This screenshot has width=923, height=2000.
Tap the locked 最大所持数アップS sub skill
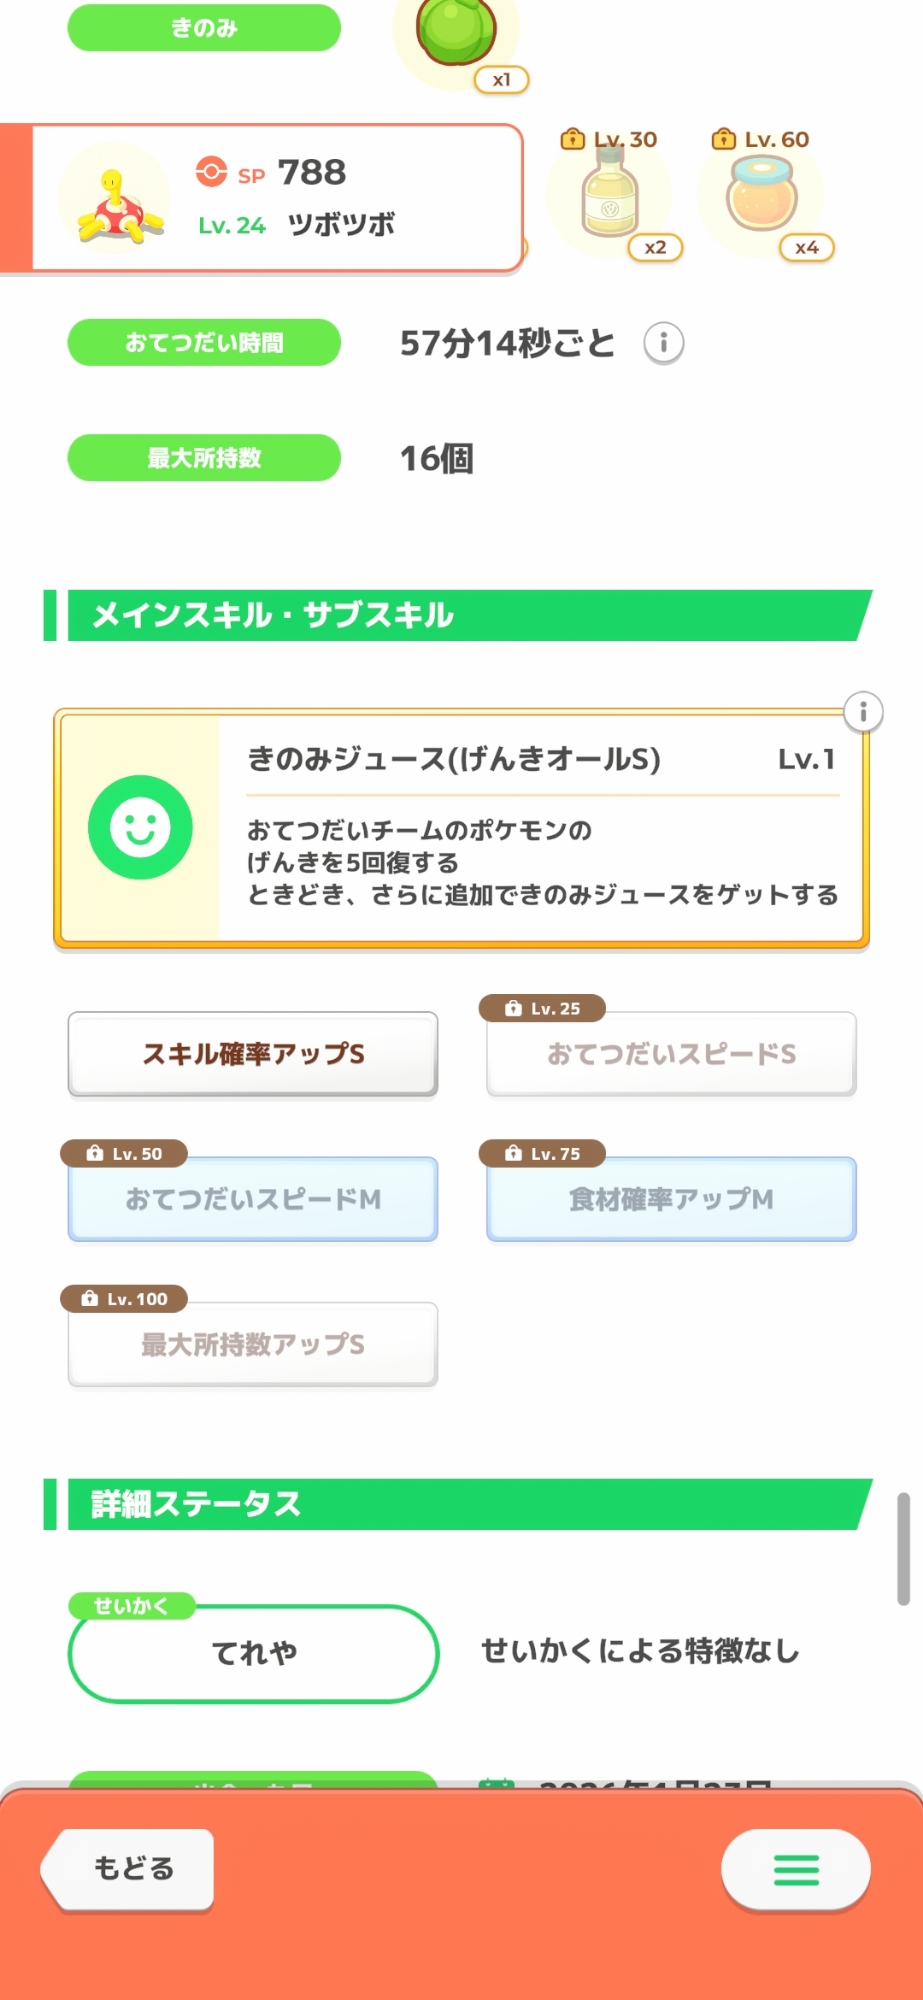[253, 1344]
